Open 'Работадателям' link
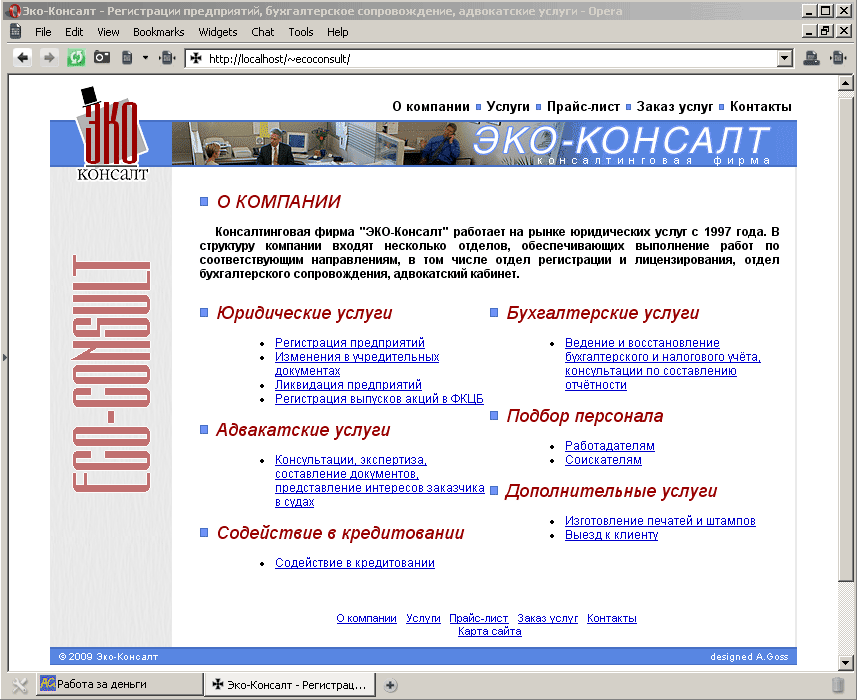857x700 pixels. point(609,446)
